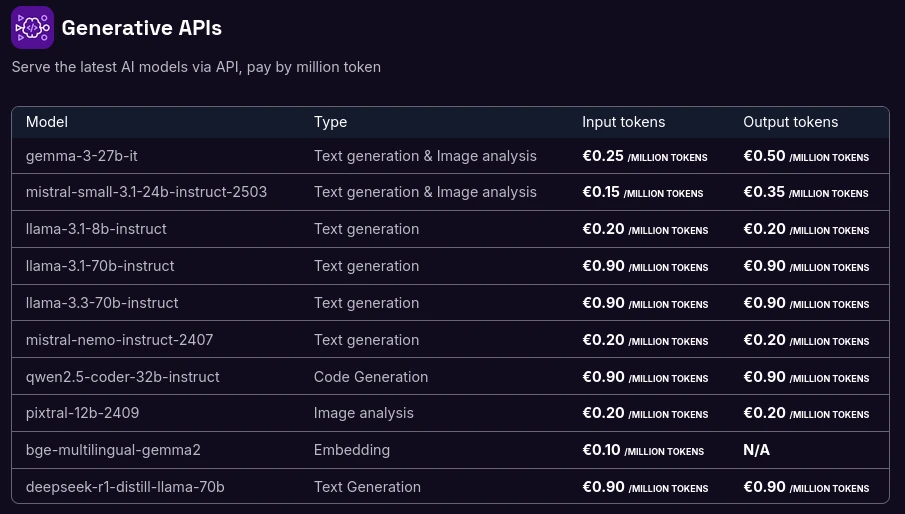Select mistral-nemo-instruct-2407 in the table
The image size is (905, 514).
119,340
